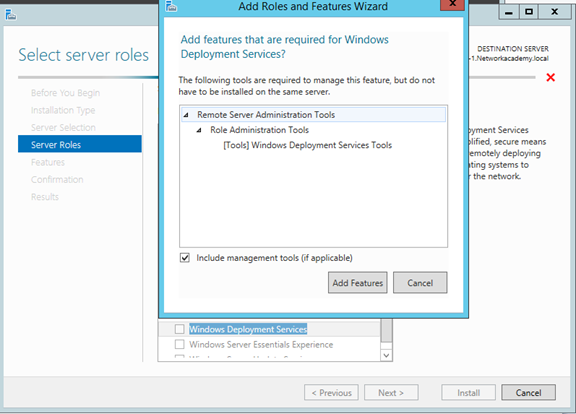Screen dimensions: 576x414
Task: Click the Server Manager icon in background window
Action: pyautogui.click(x=11, y=15)
